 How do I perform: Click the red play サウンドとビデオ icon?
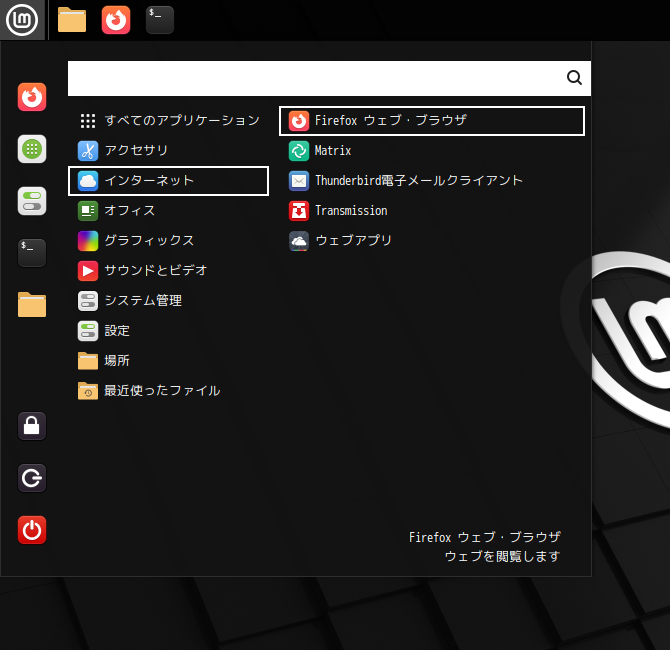coord(88,271)
